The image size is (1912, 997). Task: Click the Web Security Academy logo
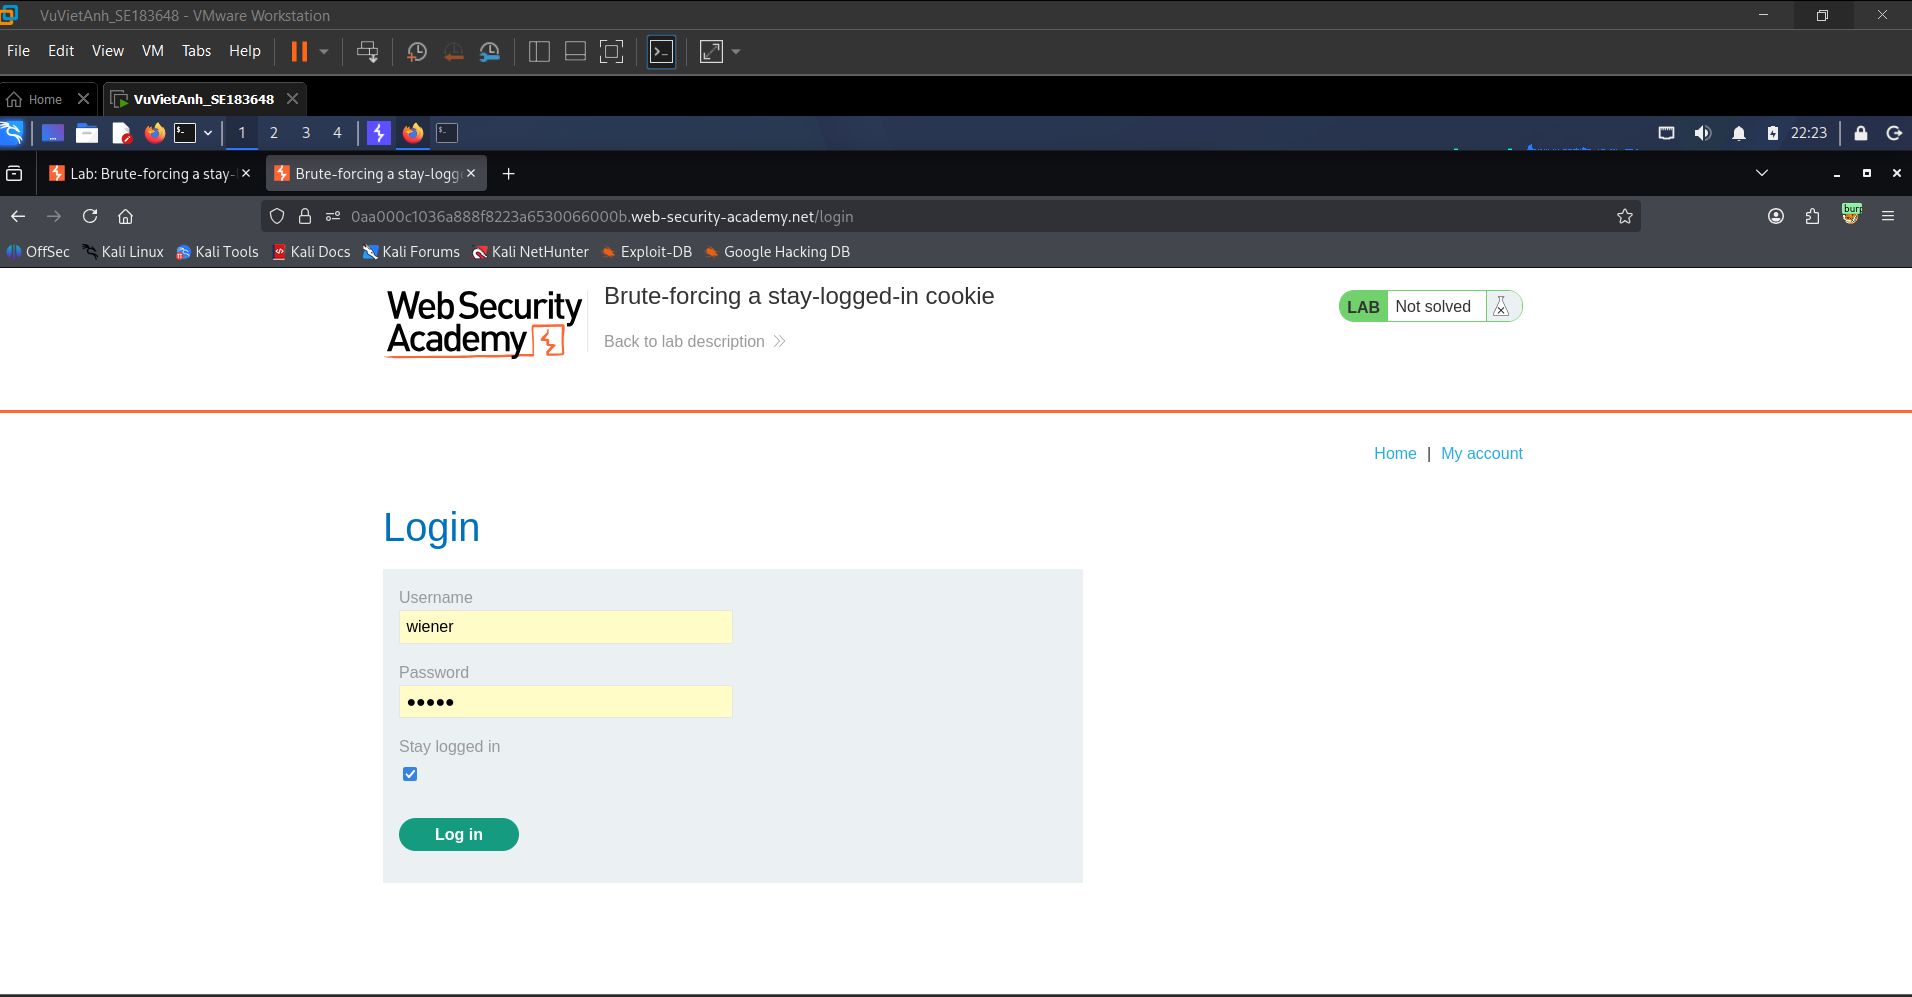coord(484,323)
